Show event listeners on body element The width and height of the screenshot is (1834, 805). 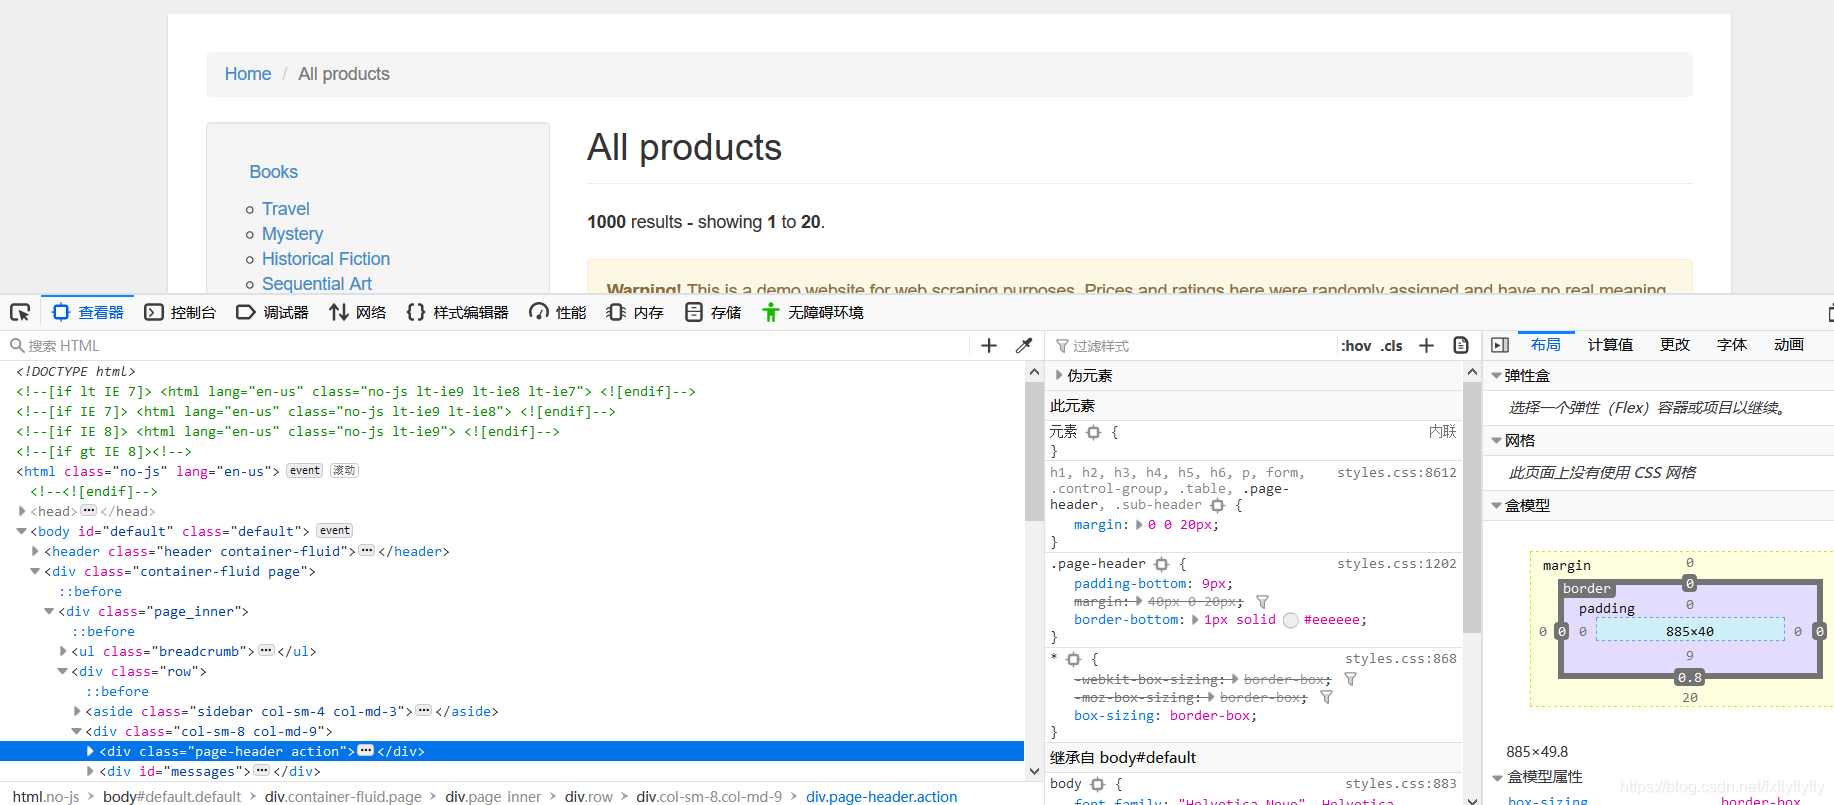pyautogui.click(x=335, y=531)
